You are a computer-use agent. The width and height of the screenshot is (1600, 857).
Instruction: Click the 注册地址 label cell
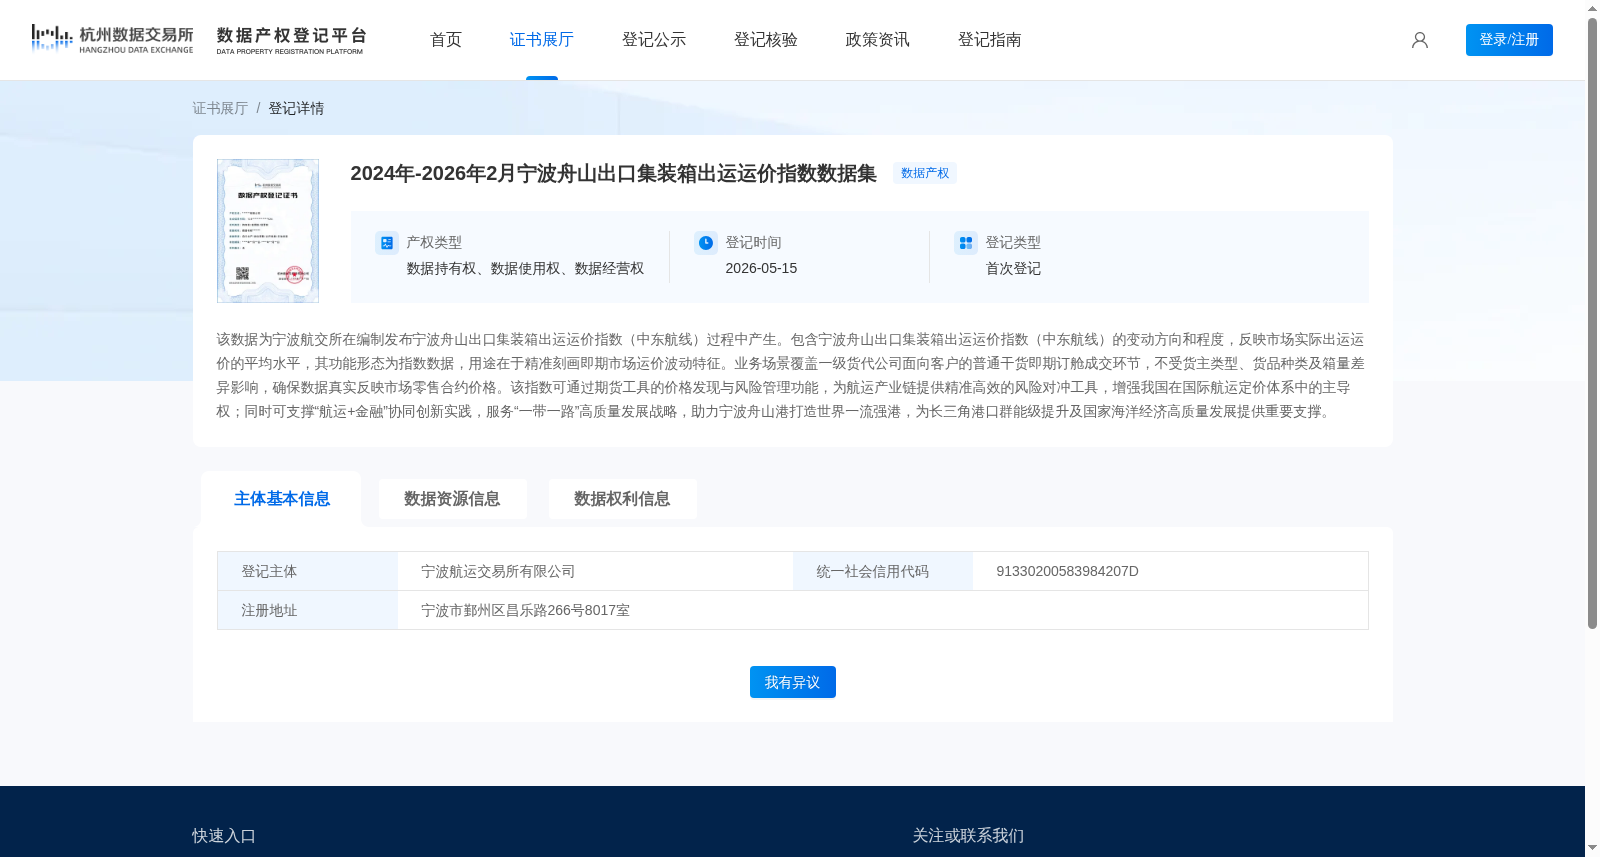coord(308,610)
